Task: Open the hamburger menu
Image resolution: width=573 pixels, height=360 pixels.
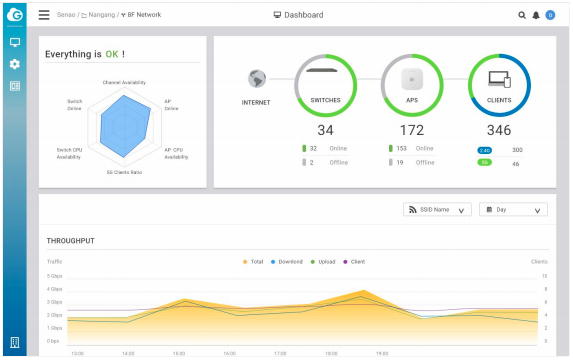Action: (44, 15)
